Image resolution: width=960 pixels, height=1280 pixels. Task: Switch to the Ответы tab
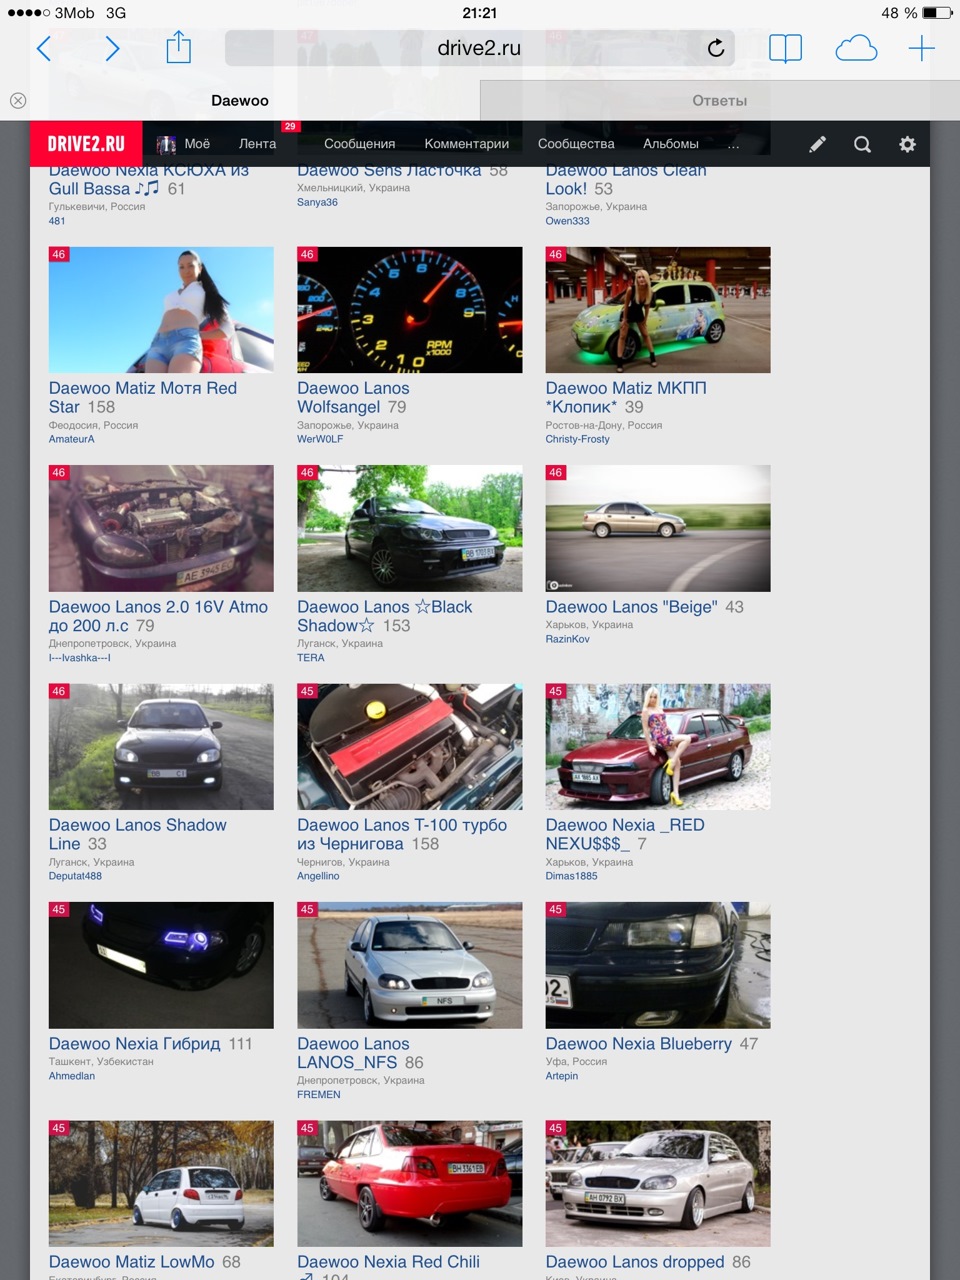point(720,100)
